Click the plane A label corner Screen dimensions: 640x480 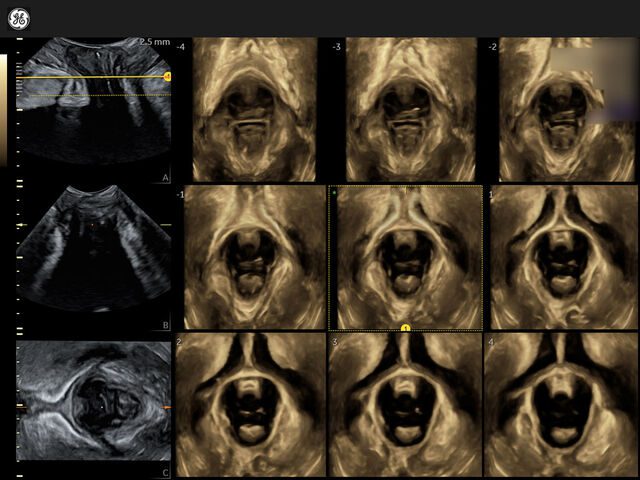click(164, 177)
